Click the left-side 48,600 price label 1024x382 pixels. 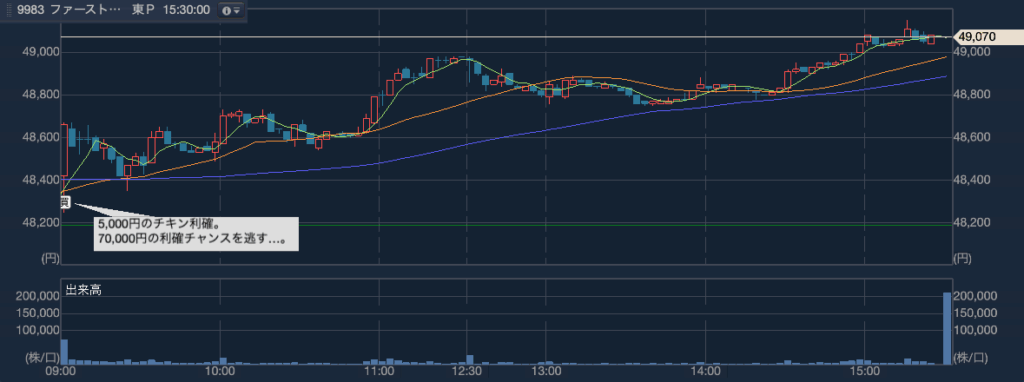(41, 138)
